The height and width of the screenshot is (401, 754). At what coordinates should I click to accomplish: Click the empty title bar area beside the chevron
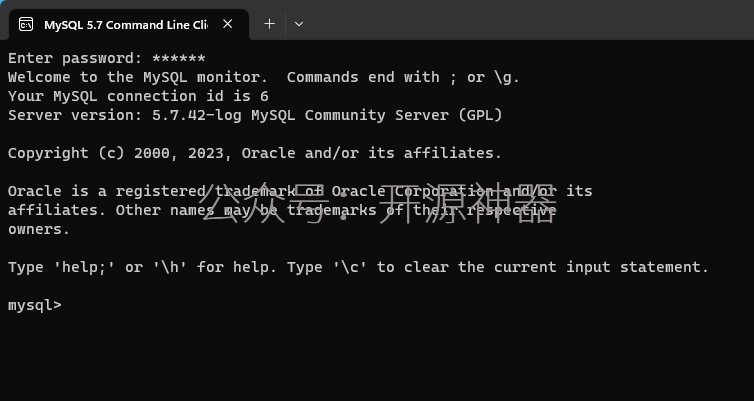tap(529, 20)
